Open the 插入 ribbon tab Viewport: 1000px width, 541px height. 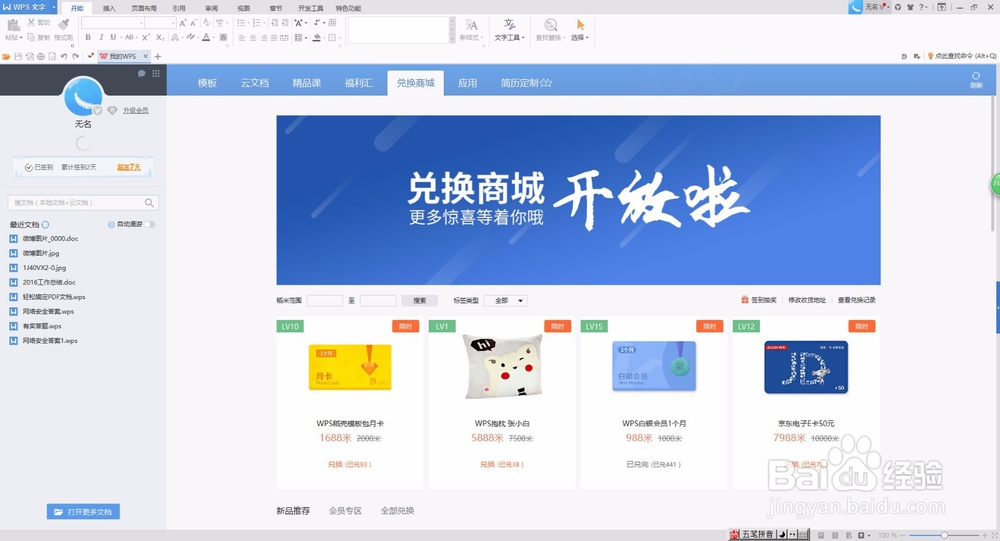[x=109, y=8]
